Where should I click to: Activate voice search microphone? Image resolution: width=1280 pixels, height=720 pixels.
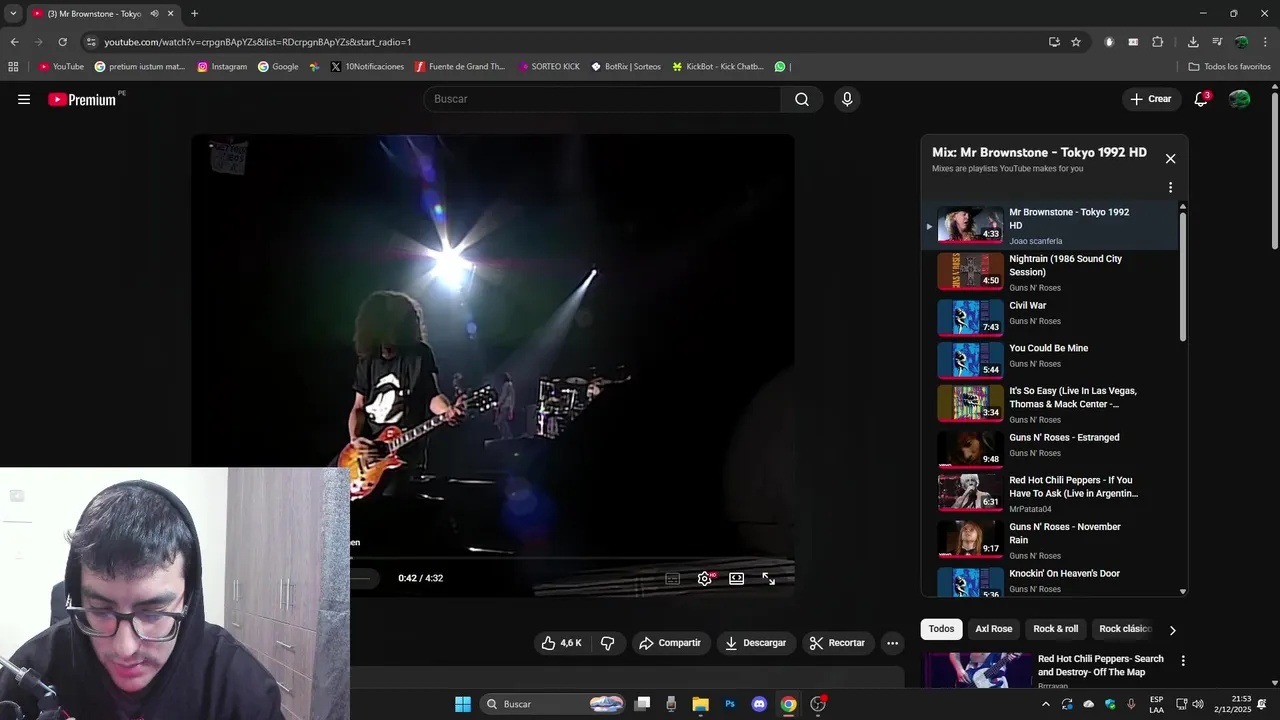tap(847, 99)
